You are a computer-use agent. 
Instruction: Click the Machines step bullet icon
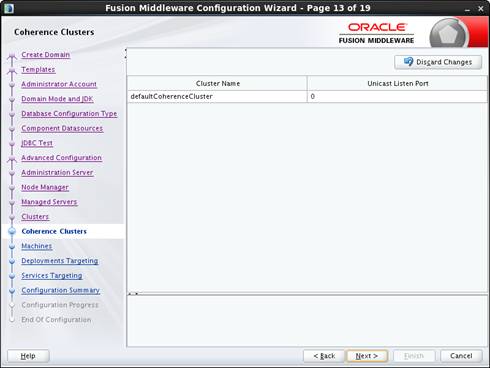point(12,246)
